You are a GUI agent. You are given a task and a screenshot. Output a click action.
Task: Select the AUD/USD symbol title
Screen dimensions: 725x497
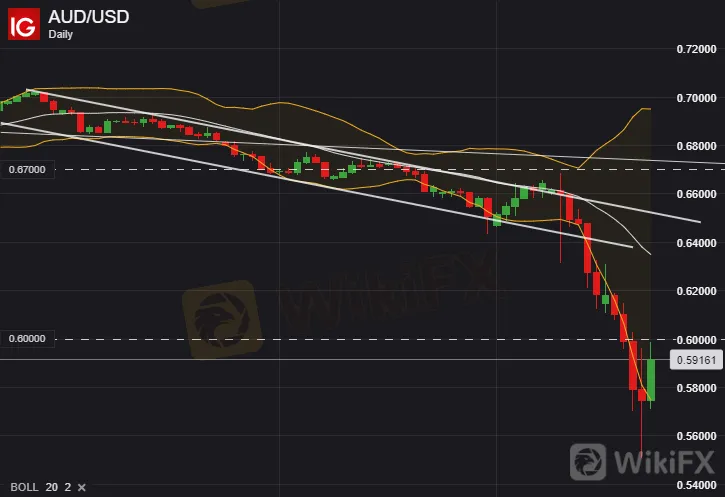tap(88, 17)
